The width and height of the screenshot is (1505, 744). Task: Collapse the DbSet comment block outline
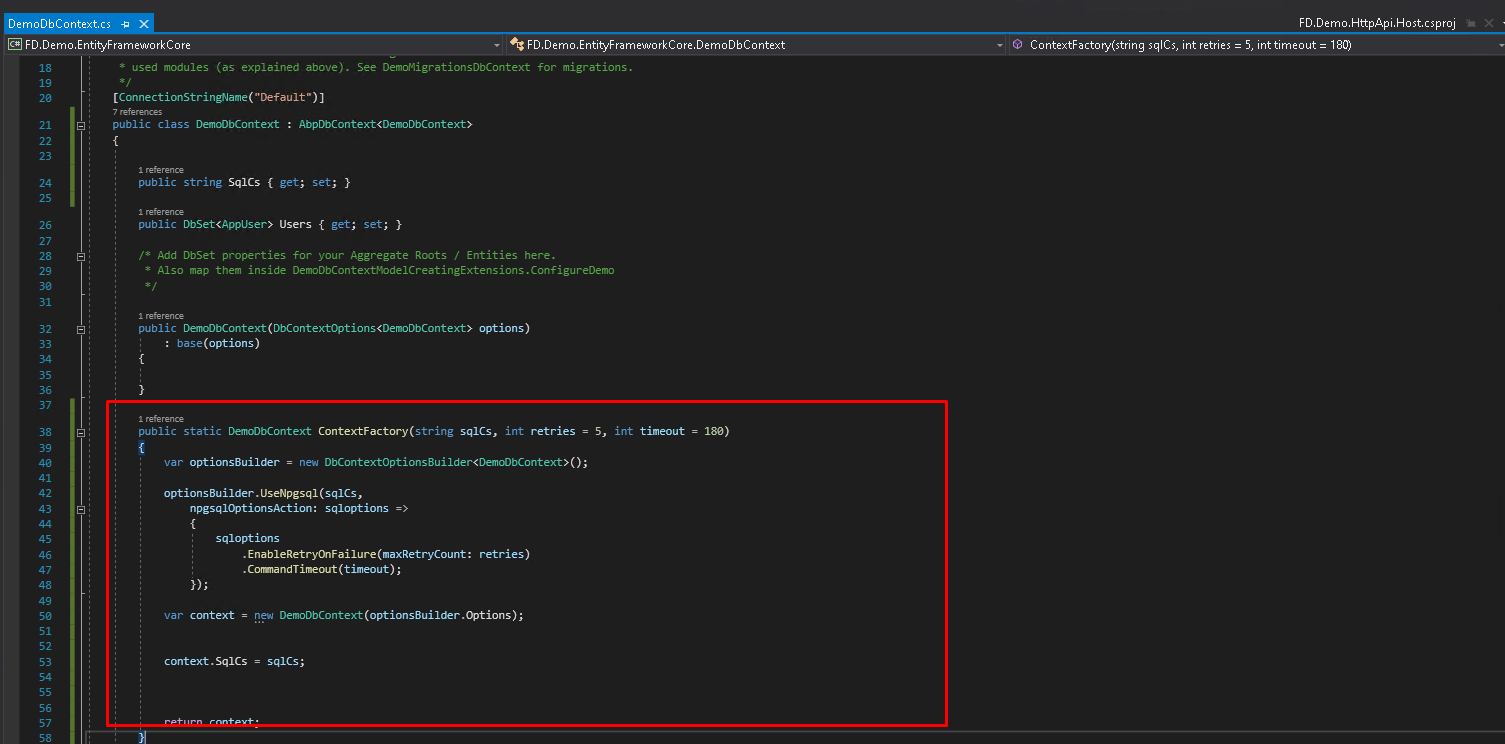(x=81, y=256)
